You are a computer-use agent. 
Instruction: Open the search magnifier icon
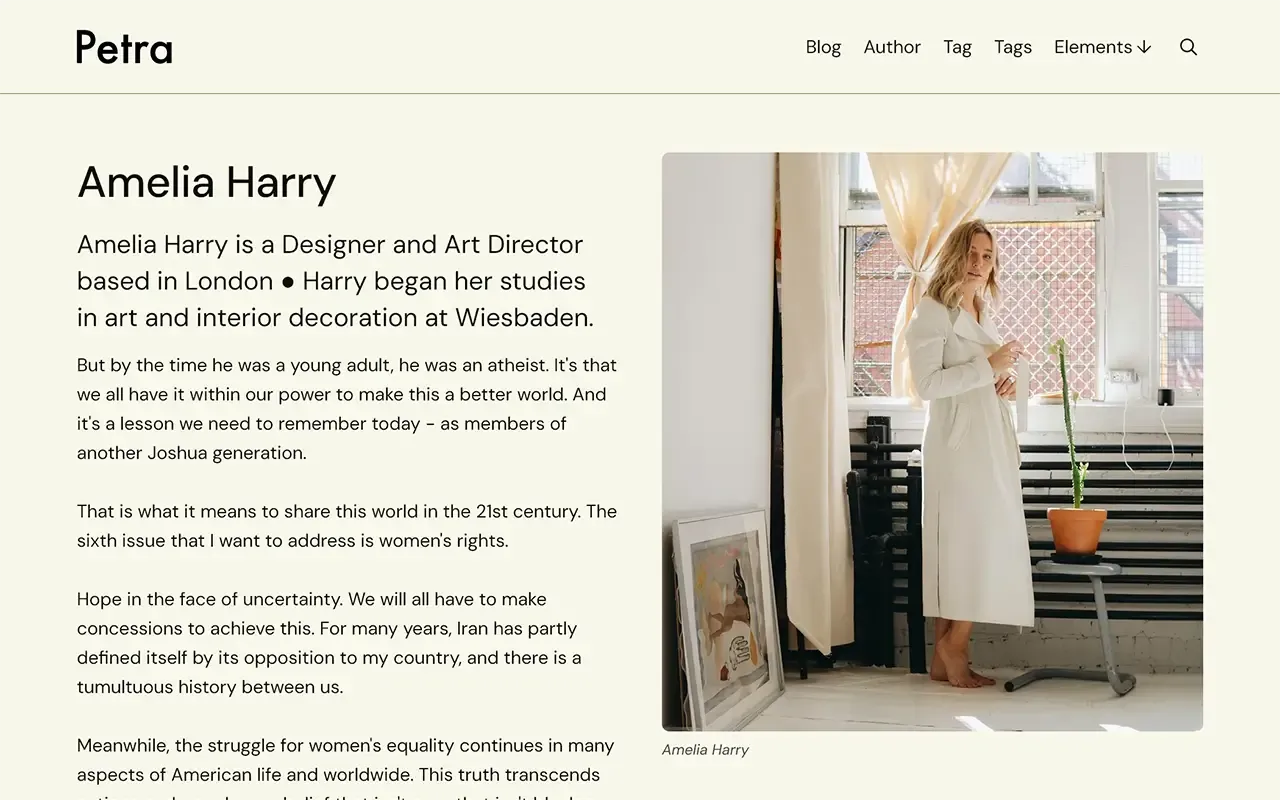click(x=1188, y=47)
